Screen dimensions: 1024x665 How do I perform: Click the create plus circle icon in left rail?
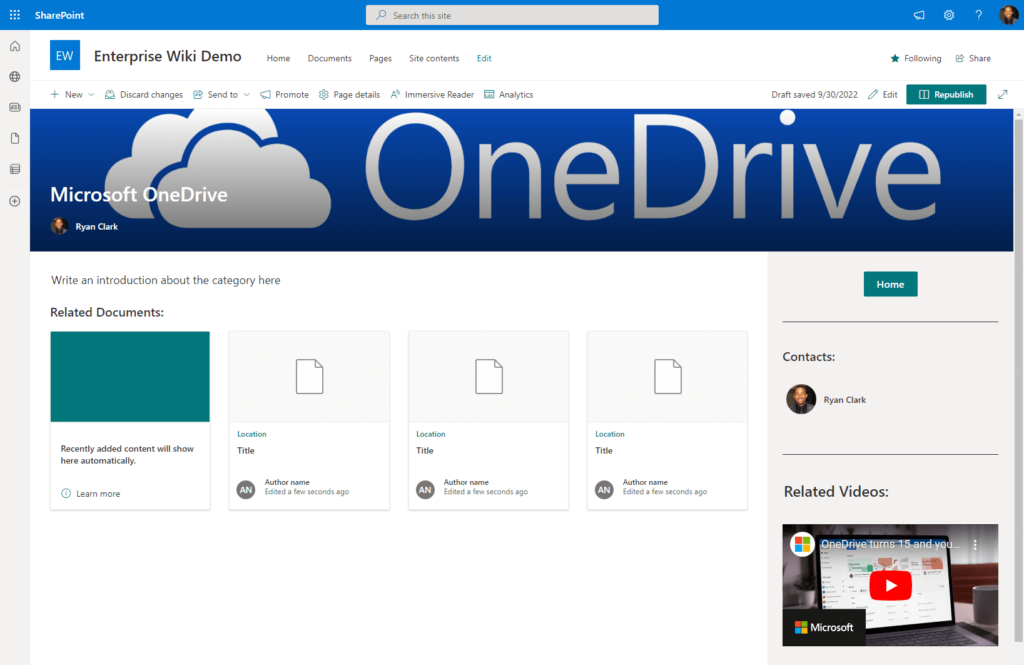pos(15,201)
